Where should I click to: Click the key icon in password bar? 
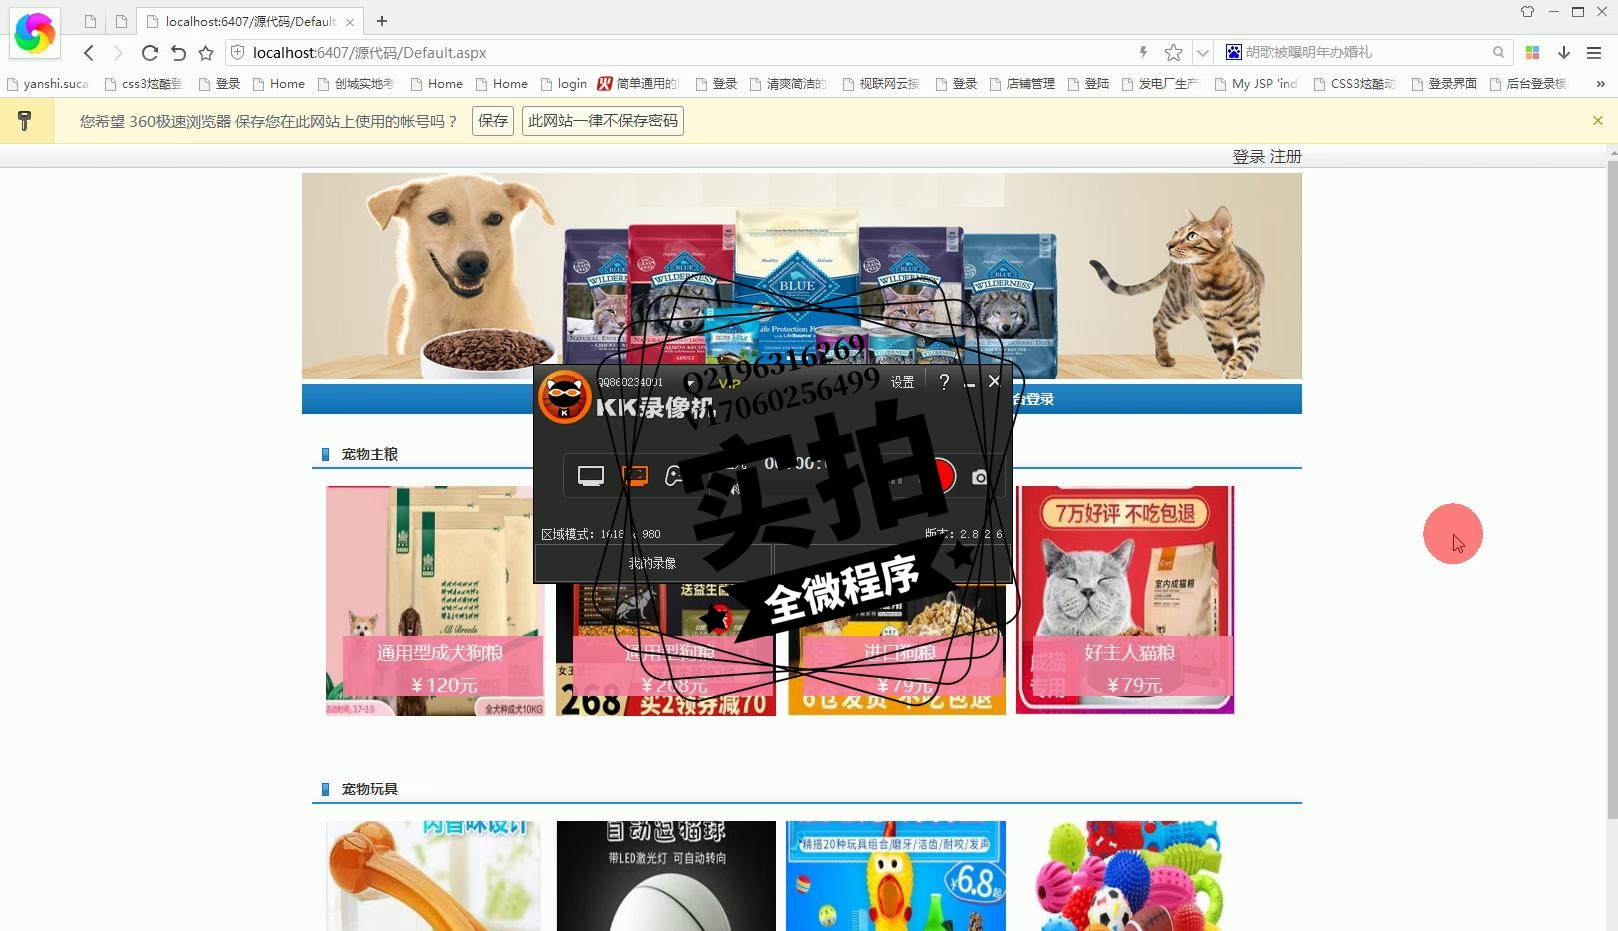click(x=25, y=121)
